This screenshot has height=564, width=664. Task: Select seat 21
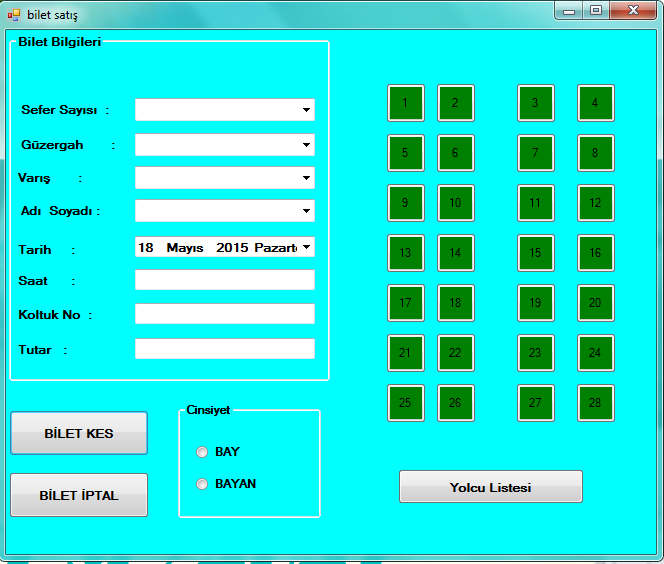pyautogui.click(x=406, y=353)
